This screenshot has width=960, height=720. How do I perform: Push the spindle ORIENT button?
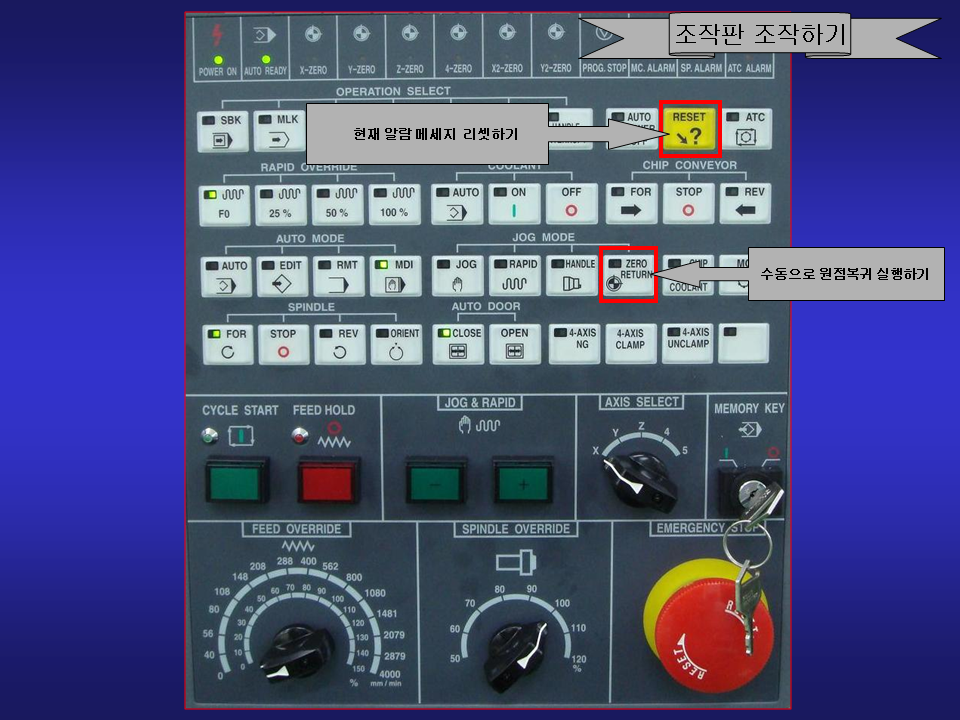(x=397, y=345)
